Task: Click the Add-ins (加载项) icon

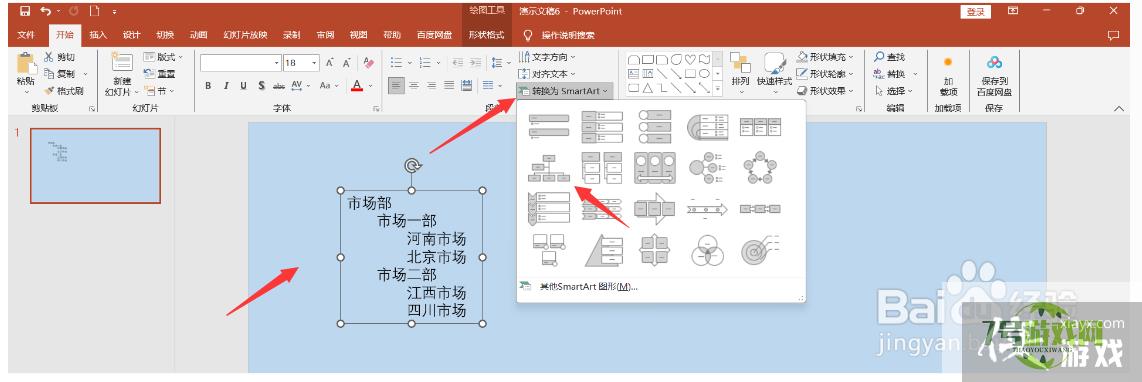Action: [948, 63]
